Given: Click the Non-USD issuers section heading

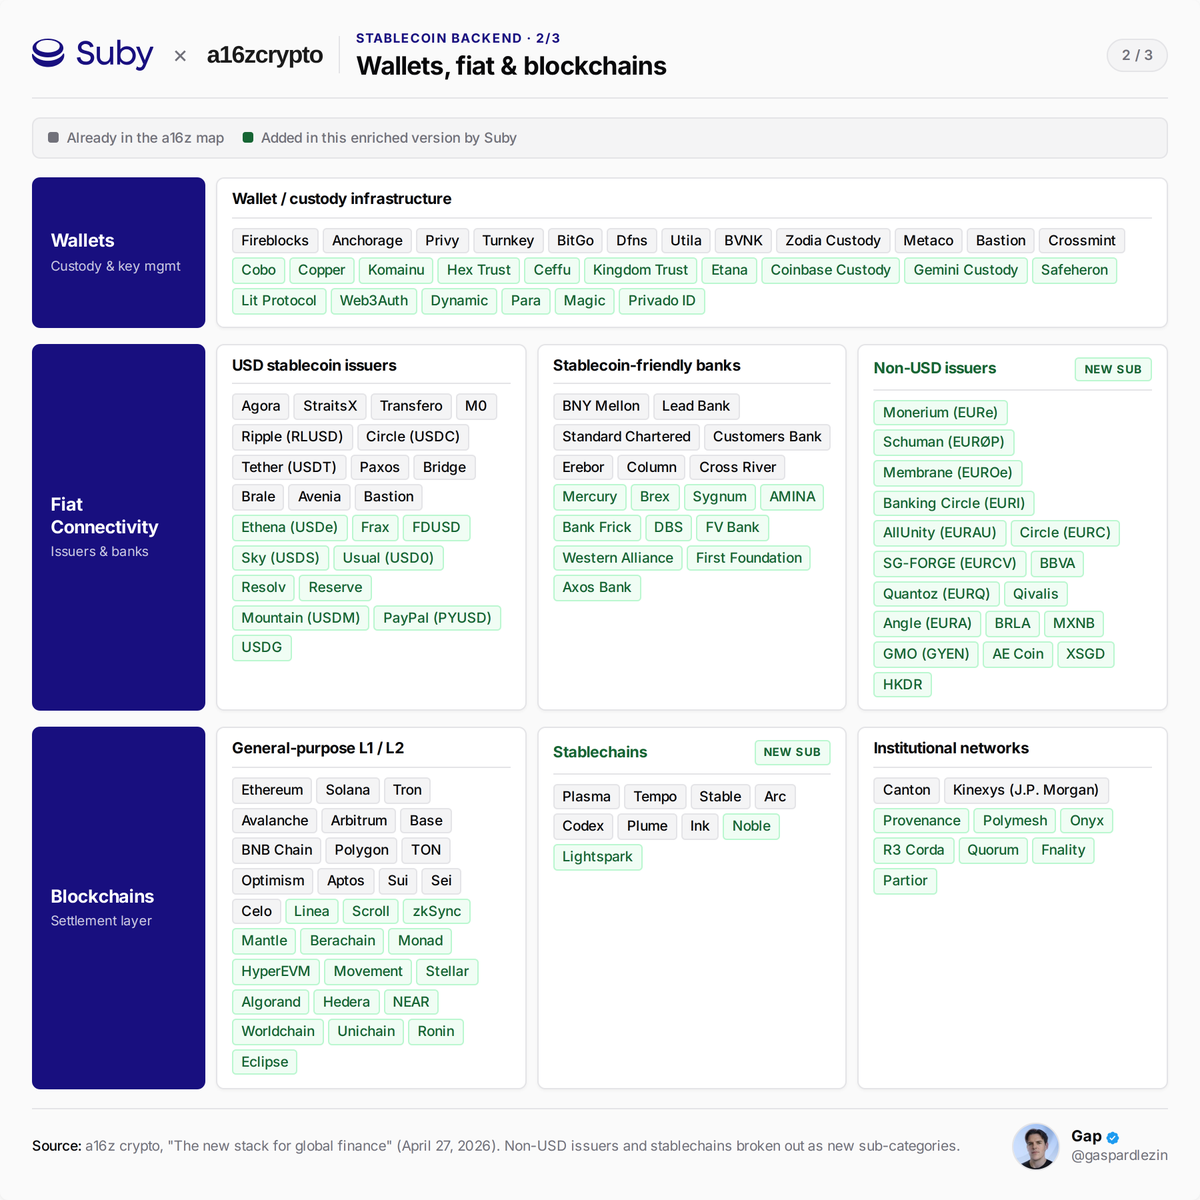Looking at the screenshot, I should (935, 368).
